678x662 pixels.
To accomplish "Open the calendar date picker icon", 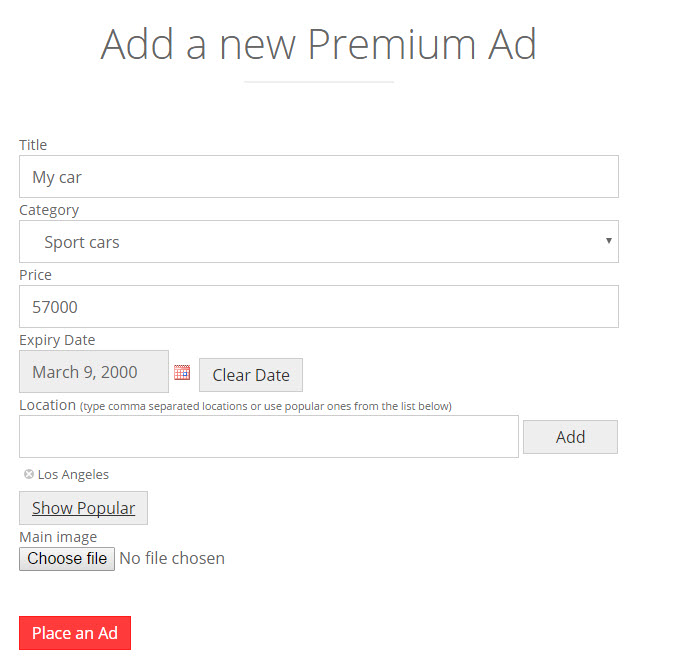I will [x=182, y=373].
